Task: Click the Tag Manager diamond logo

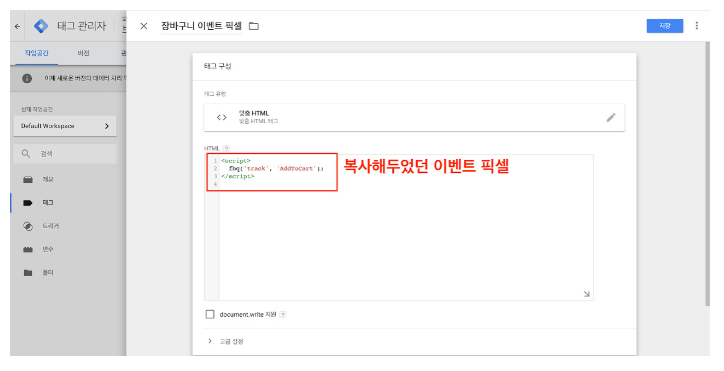Action: [x=41, y=26]
